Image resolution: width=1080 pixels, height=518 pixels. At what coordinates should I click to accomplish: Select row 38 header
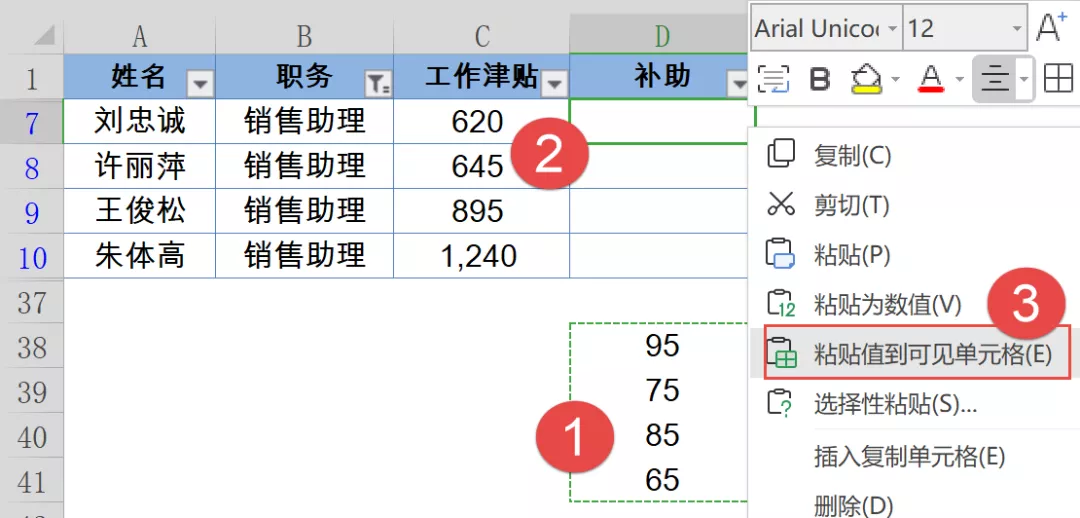pyautogui.click(x=32, y=346)
